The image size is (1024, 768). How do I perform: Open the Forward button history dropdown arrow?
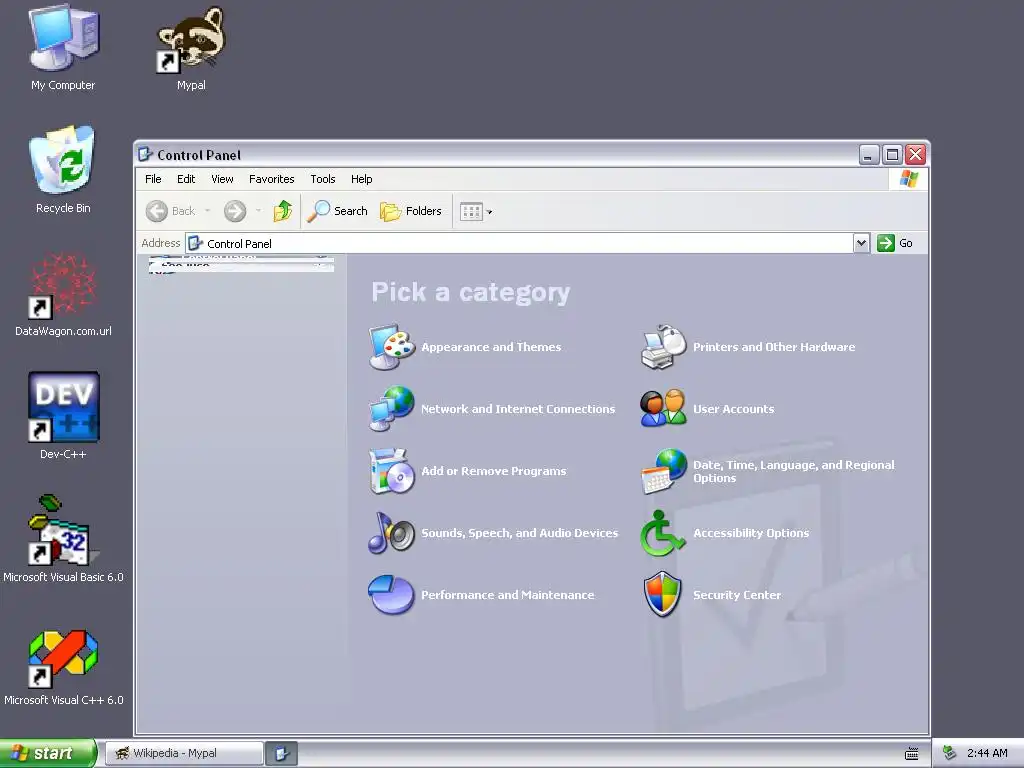(x=259, y=211)
